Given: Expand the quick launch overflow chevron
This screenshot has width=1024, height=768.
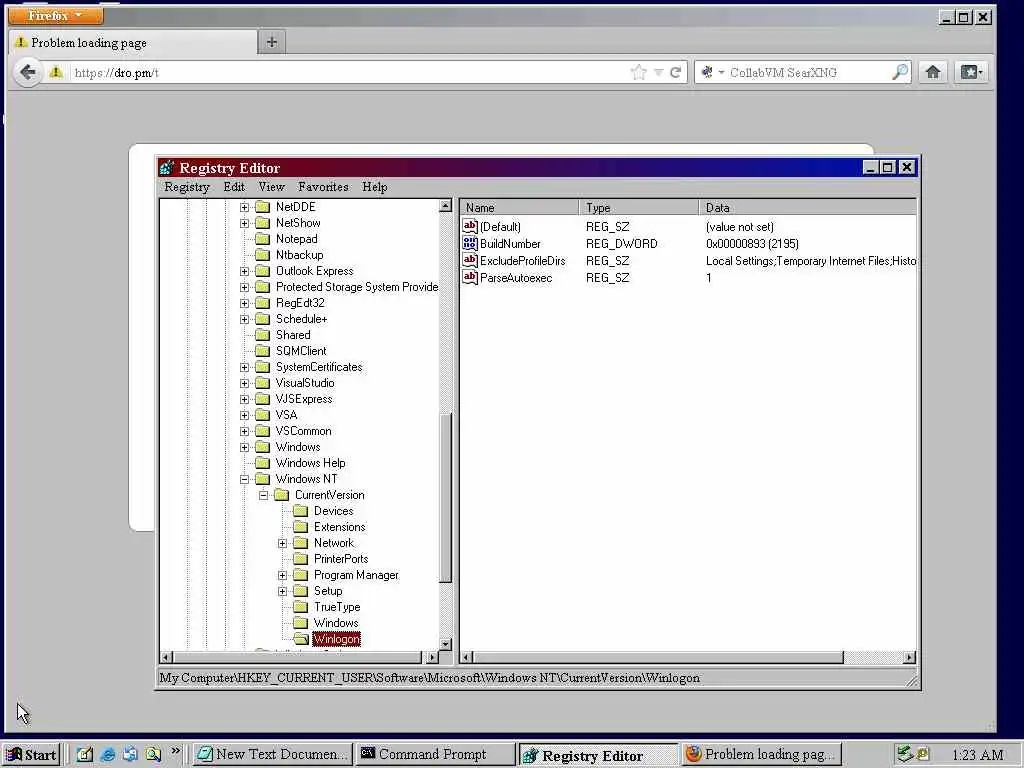Looking at the screenshot, I should [x=175, y=752].
